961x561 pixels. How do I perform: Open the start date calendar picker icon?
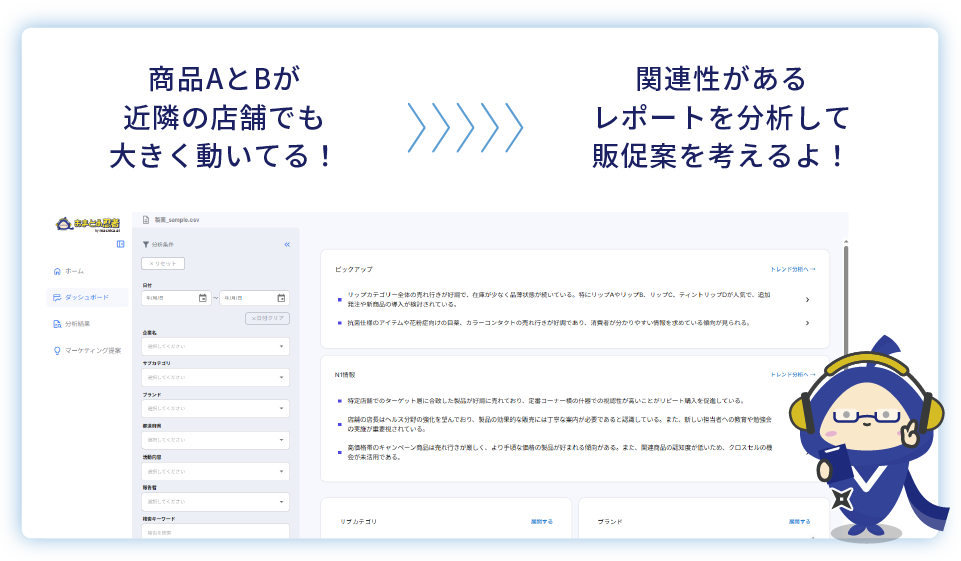[203, 298]
